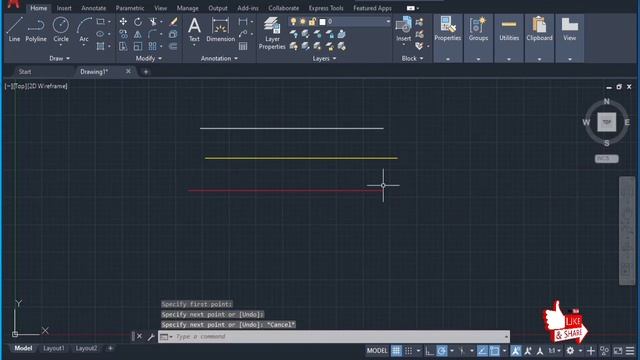The image size is (640, 360).
Task: Switch to the Parametric tab
Action: (130, 8)
